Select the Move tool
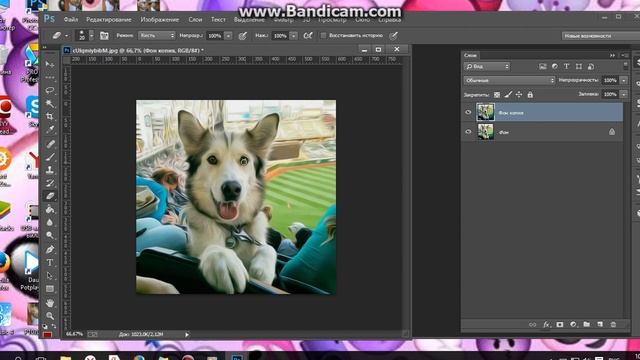This screenshot has height=360, width=640. pos(50,64)
